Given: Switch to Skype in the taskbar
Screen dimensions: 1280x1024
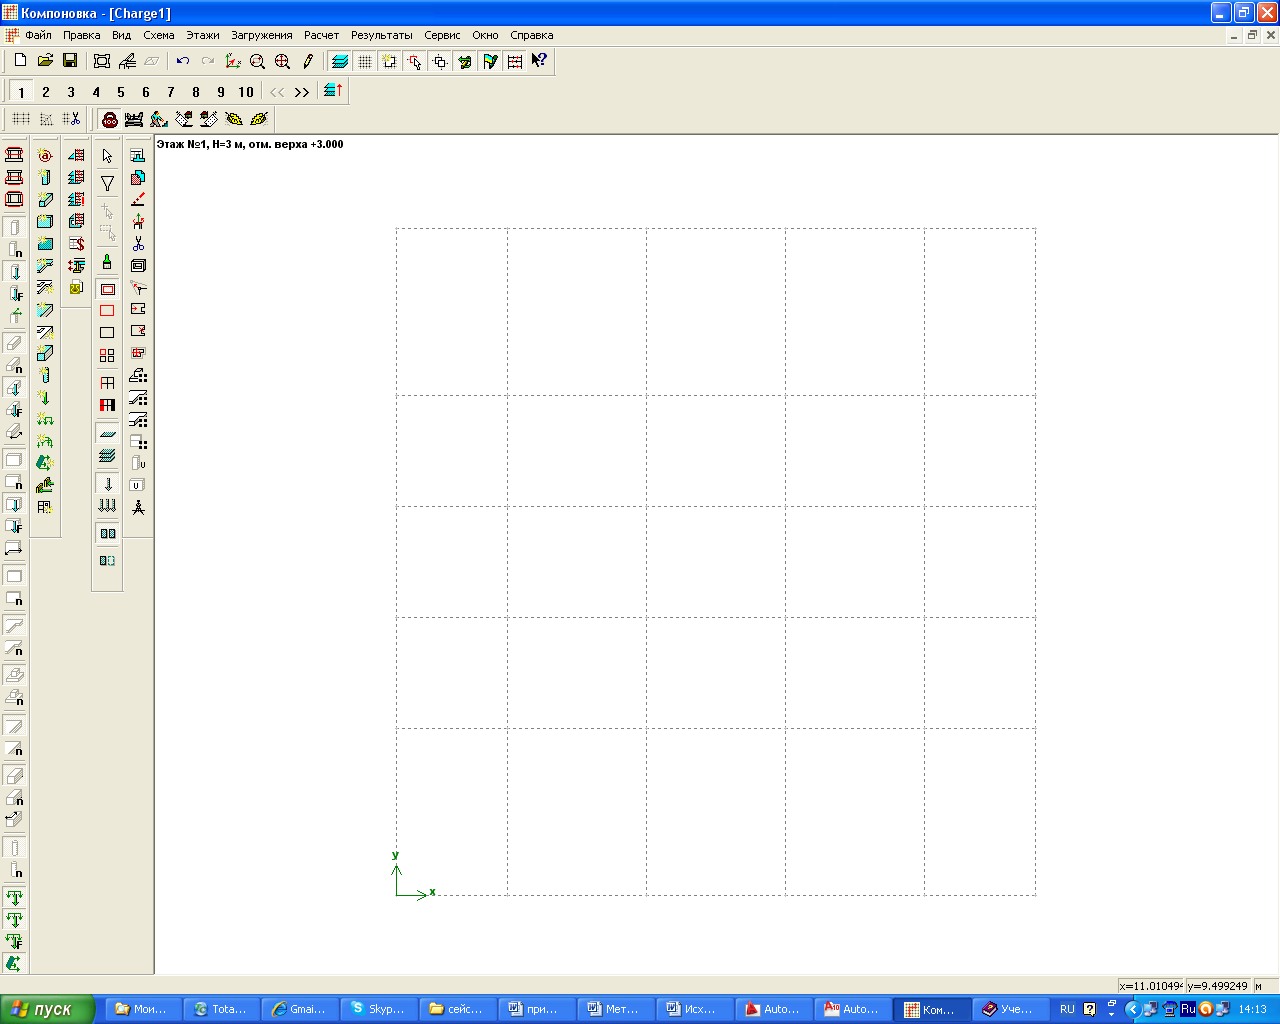Looking at the screenshot, I should (380, 1009).
